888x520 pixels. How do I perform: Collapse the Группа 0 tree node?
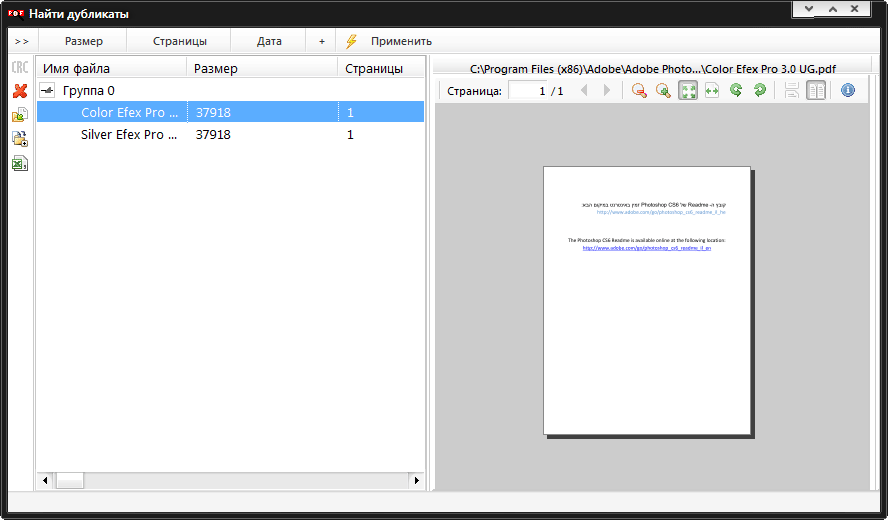point(48,90)
